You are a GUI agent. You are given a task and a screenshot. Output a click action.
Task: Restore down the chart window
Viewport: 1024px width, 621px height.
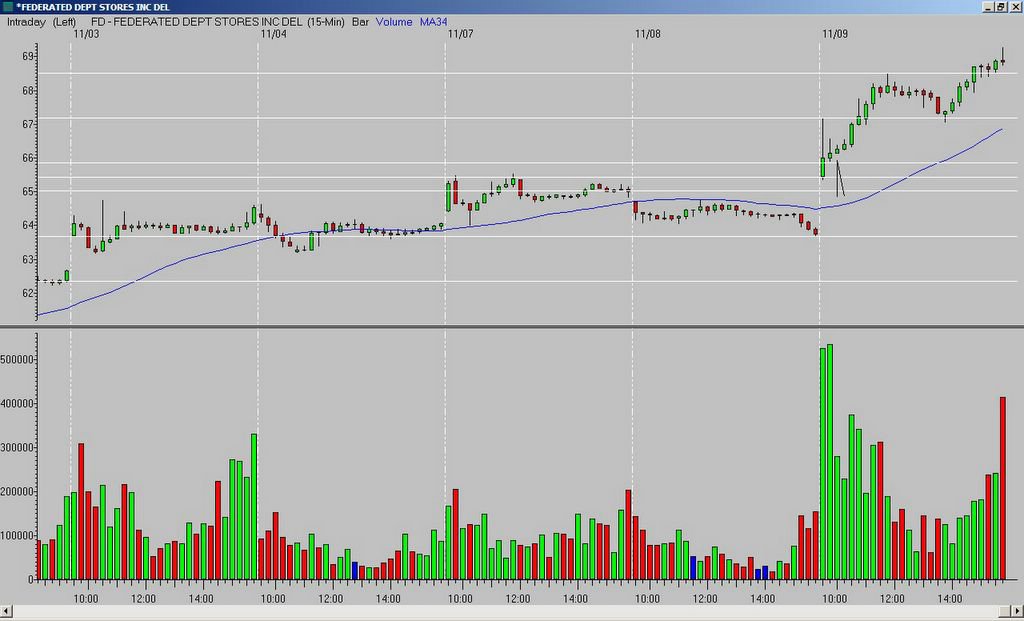(x=1000, y=7)
